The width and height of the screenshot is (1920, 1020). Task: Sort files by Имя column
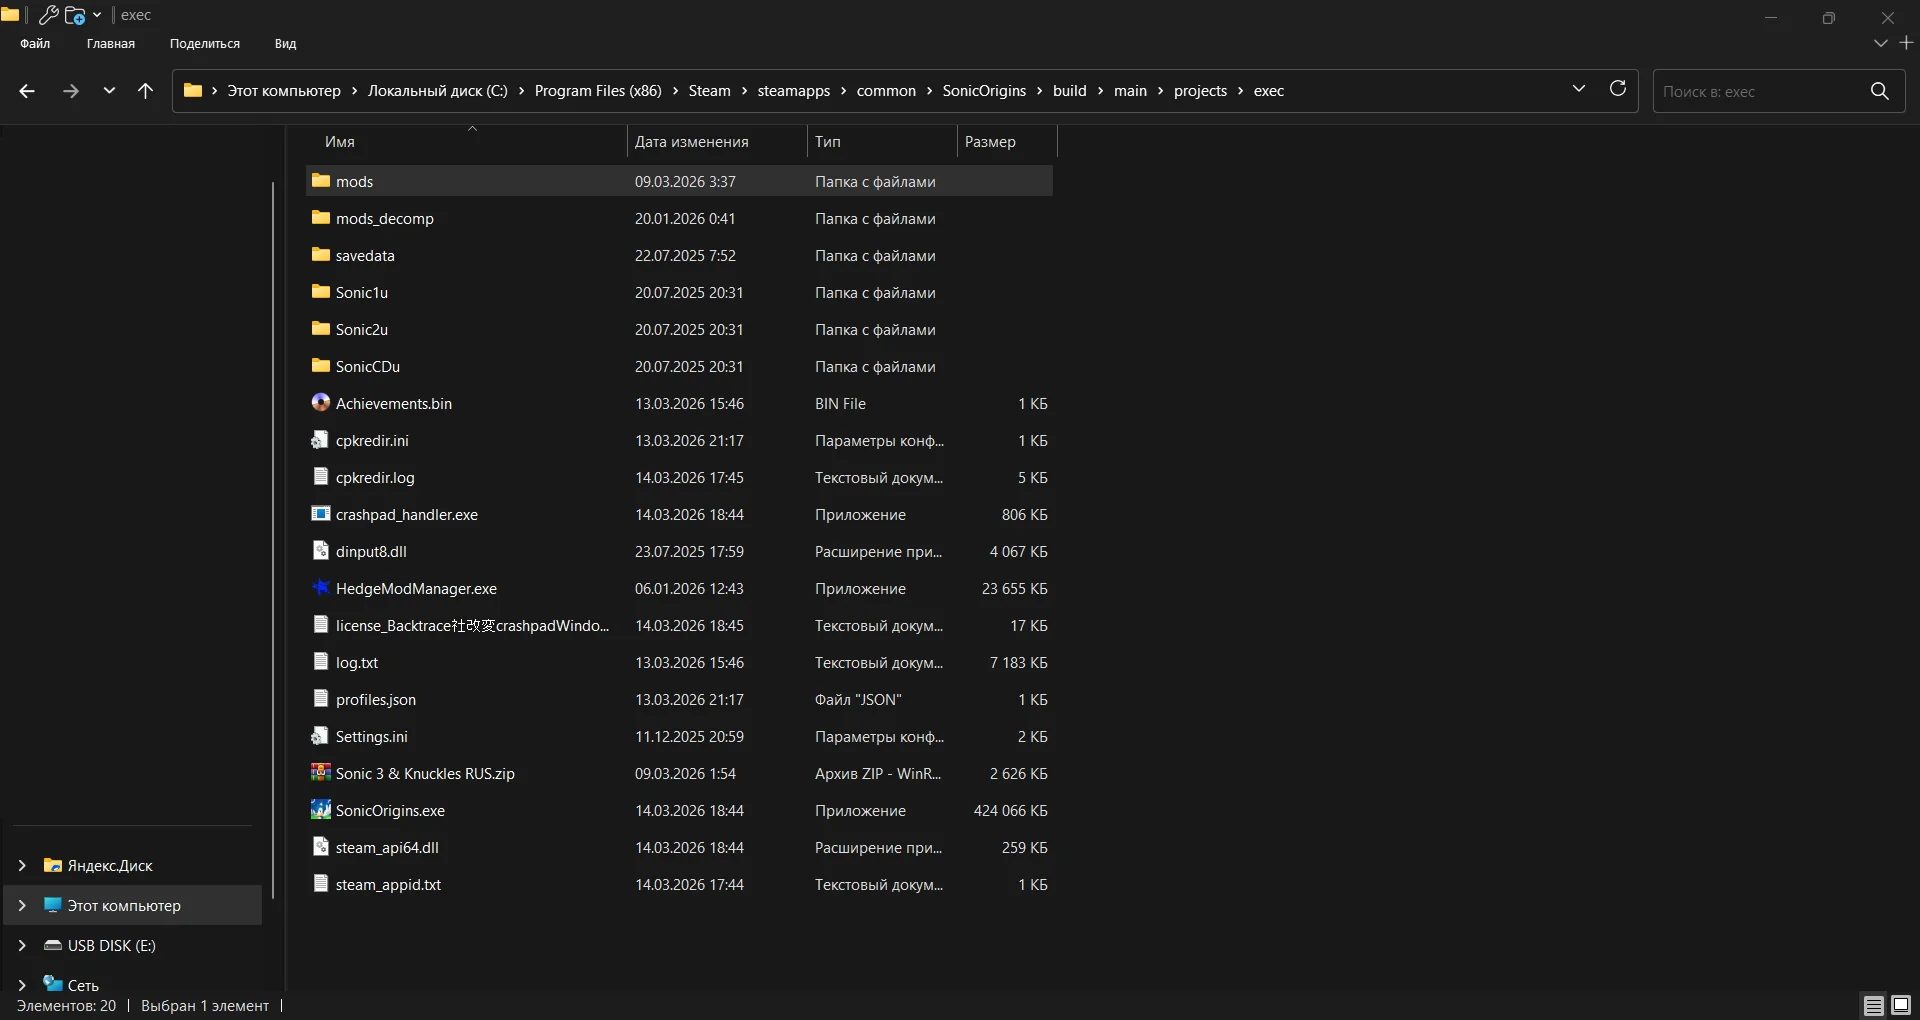pos(466,142)
